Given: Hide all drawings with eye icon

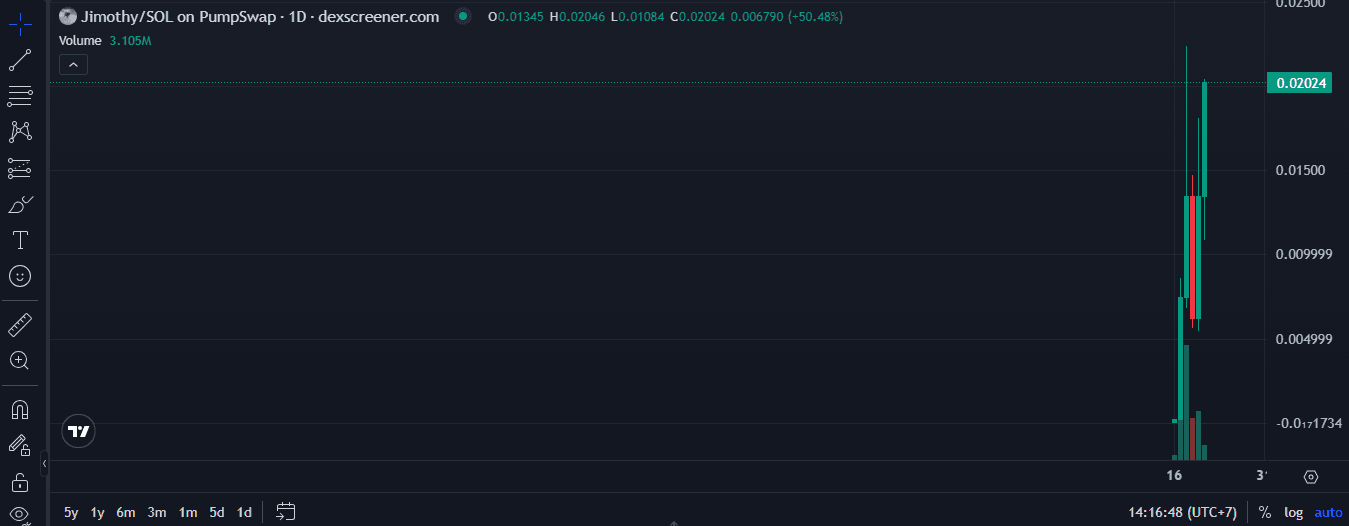Looking at the screenshot, I should pos(20,515).
